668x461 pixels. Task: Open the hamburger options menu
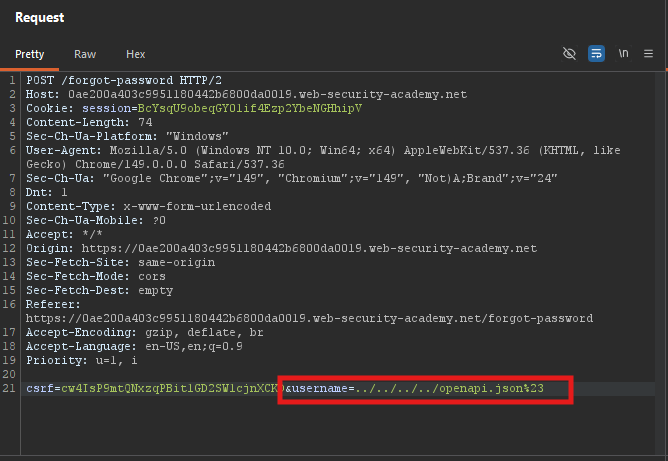tap(648, 54)
